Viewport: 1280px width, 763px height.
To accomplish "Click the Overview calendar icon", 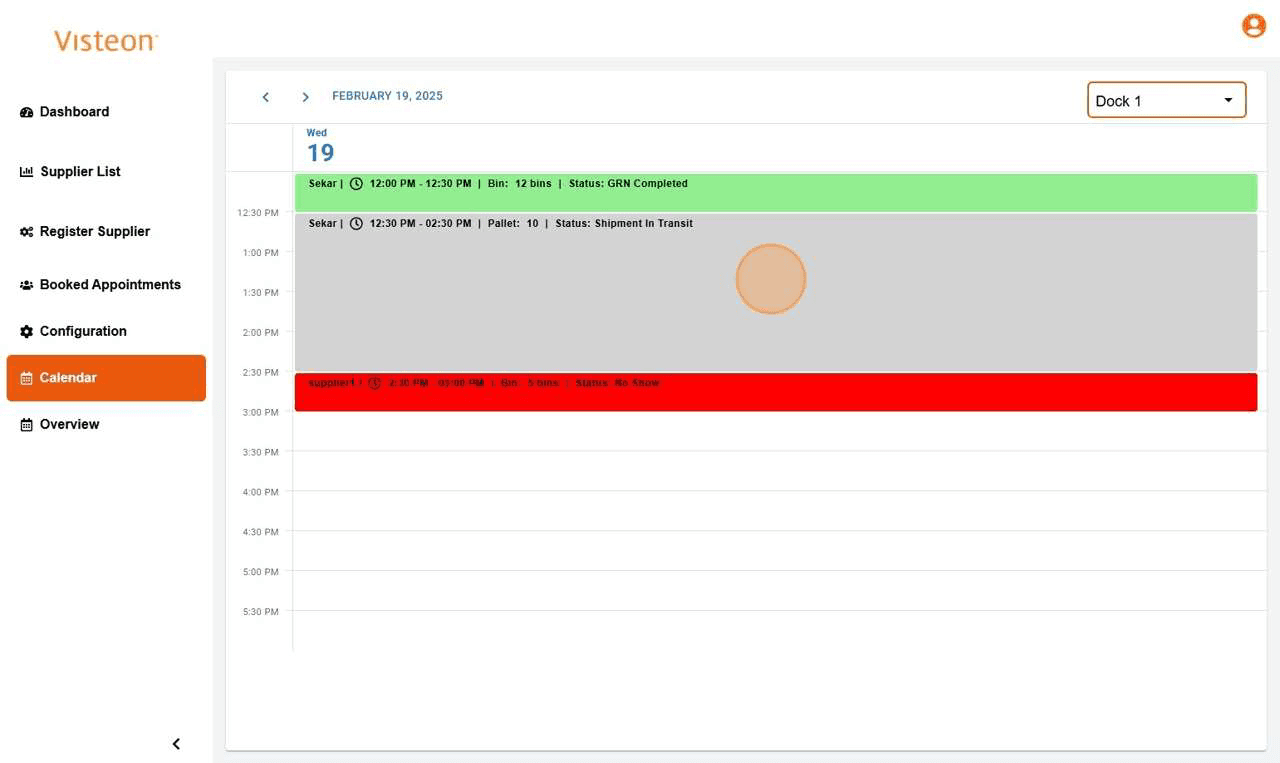I will [x=27, y=425].
